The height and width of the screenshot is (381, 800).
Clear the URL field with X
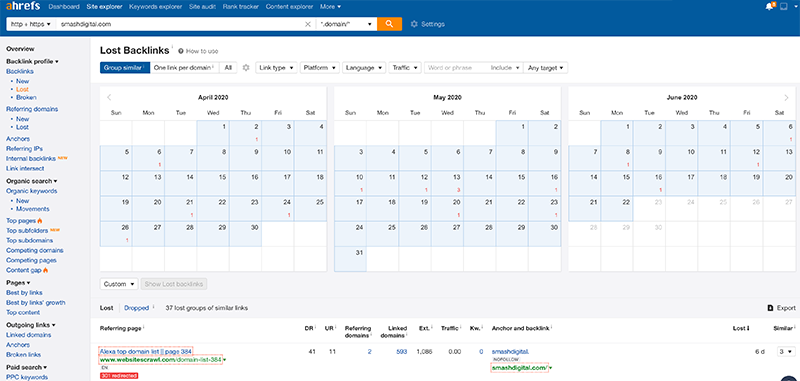pyautogui.click(x=308, y=24)
